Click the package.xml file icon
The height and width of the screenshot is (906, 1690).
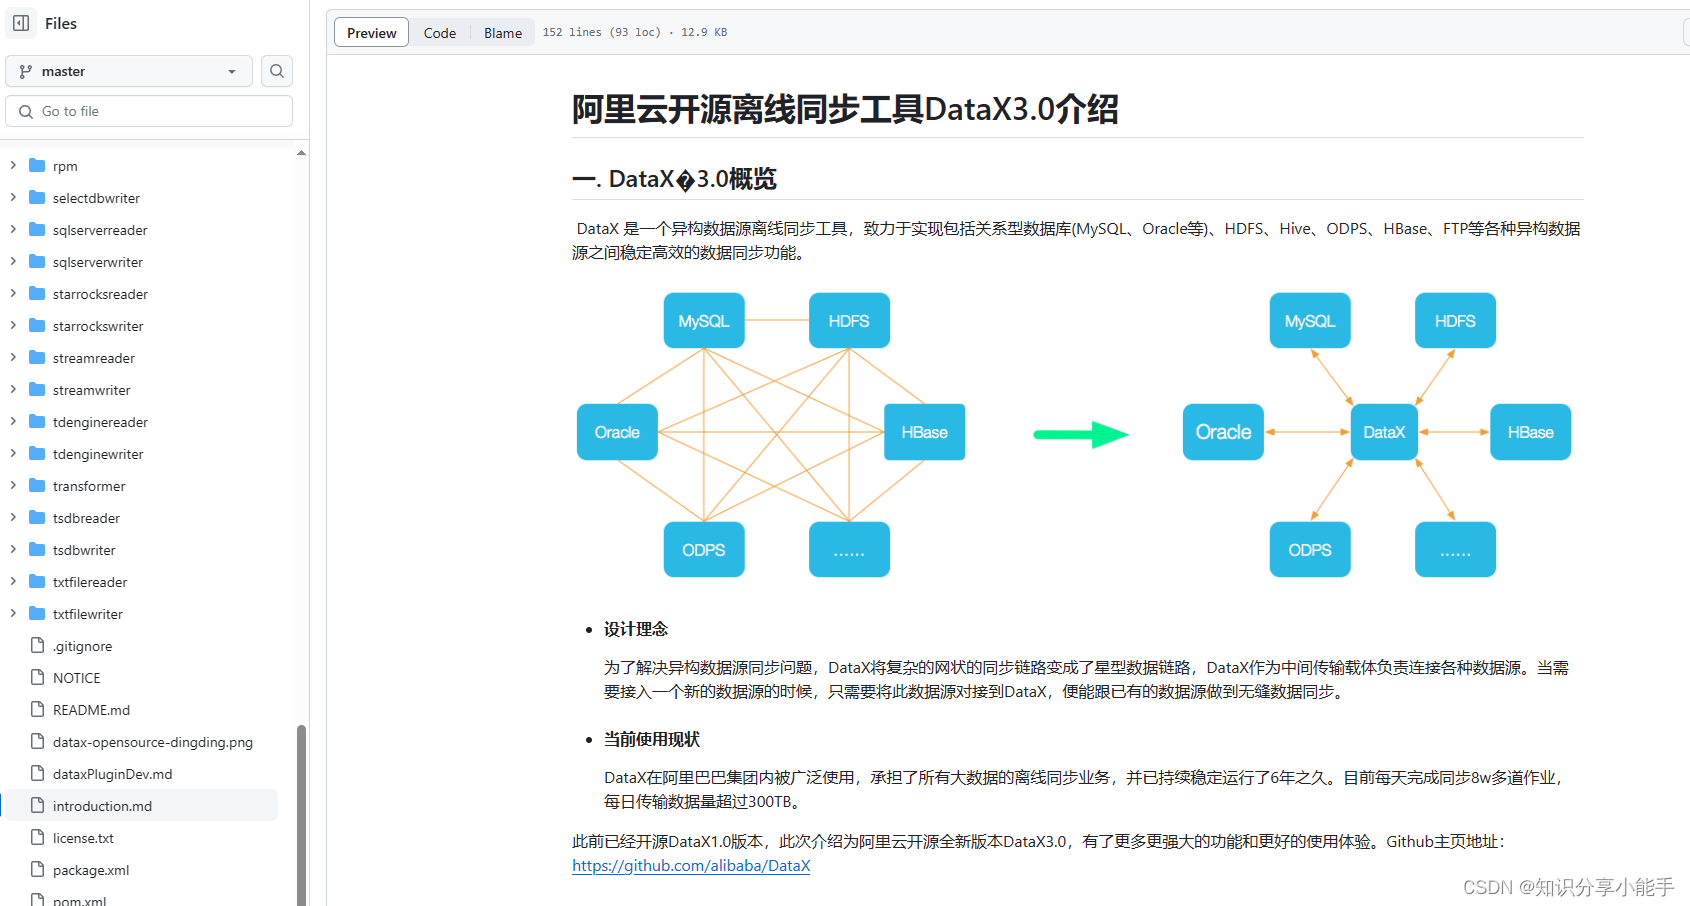pyautogui.click(x=38, y=869)
